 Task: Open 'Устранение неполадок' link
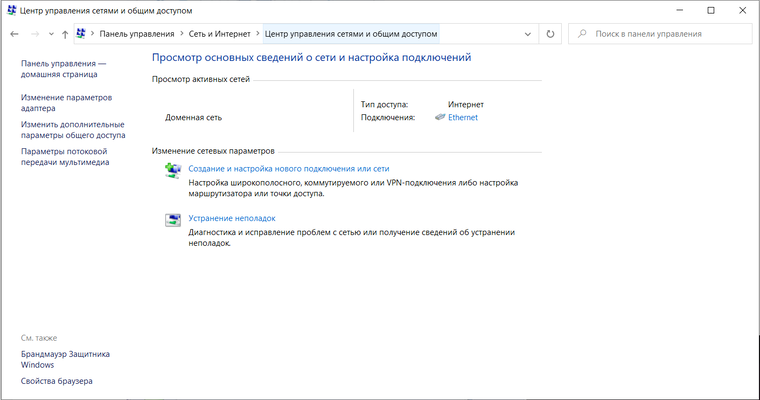(231, 218)
